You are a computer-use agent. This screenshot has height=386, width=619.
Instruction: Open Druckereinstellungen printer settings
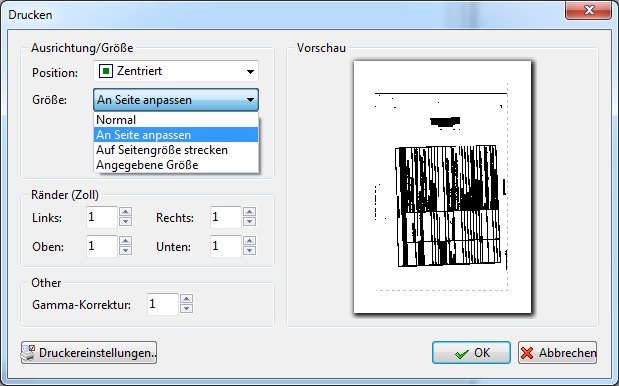89,352
